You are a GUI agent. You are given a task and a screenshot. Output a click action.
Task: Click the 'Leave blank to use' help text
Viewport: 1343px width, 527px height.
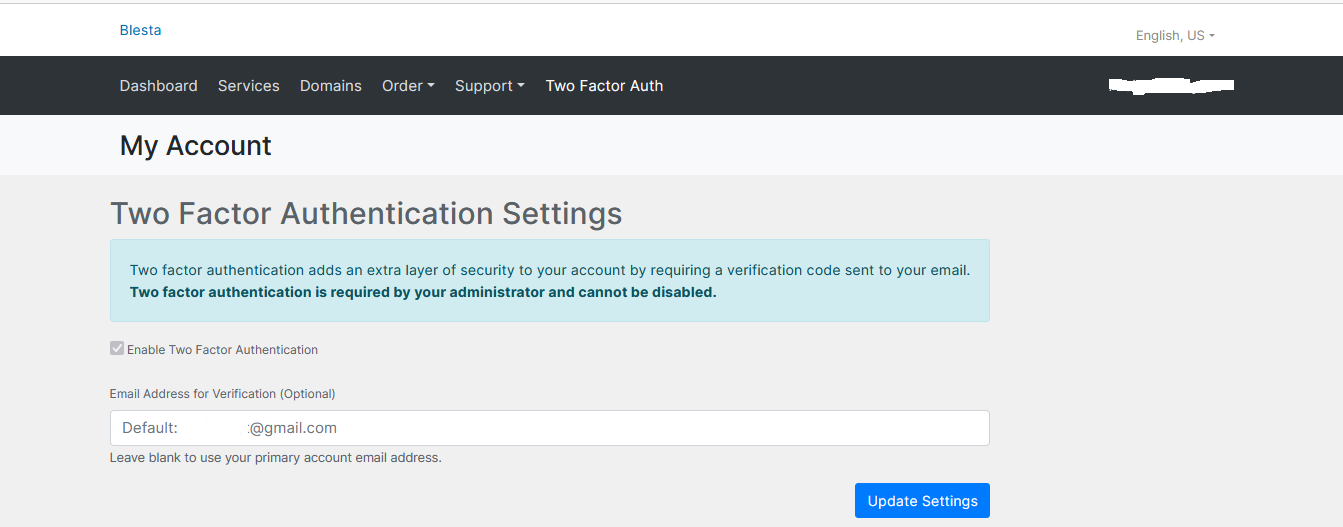tap(275, 458)
